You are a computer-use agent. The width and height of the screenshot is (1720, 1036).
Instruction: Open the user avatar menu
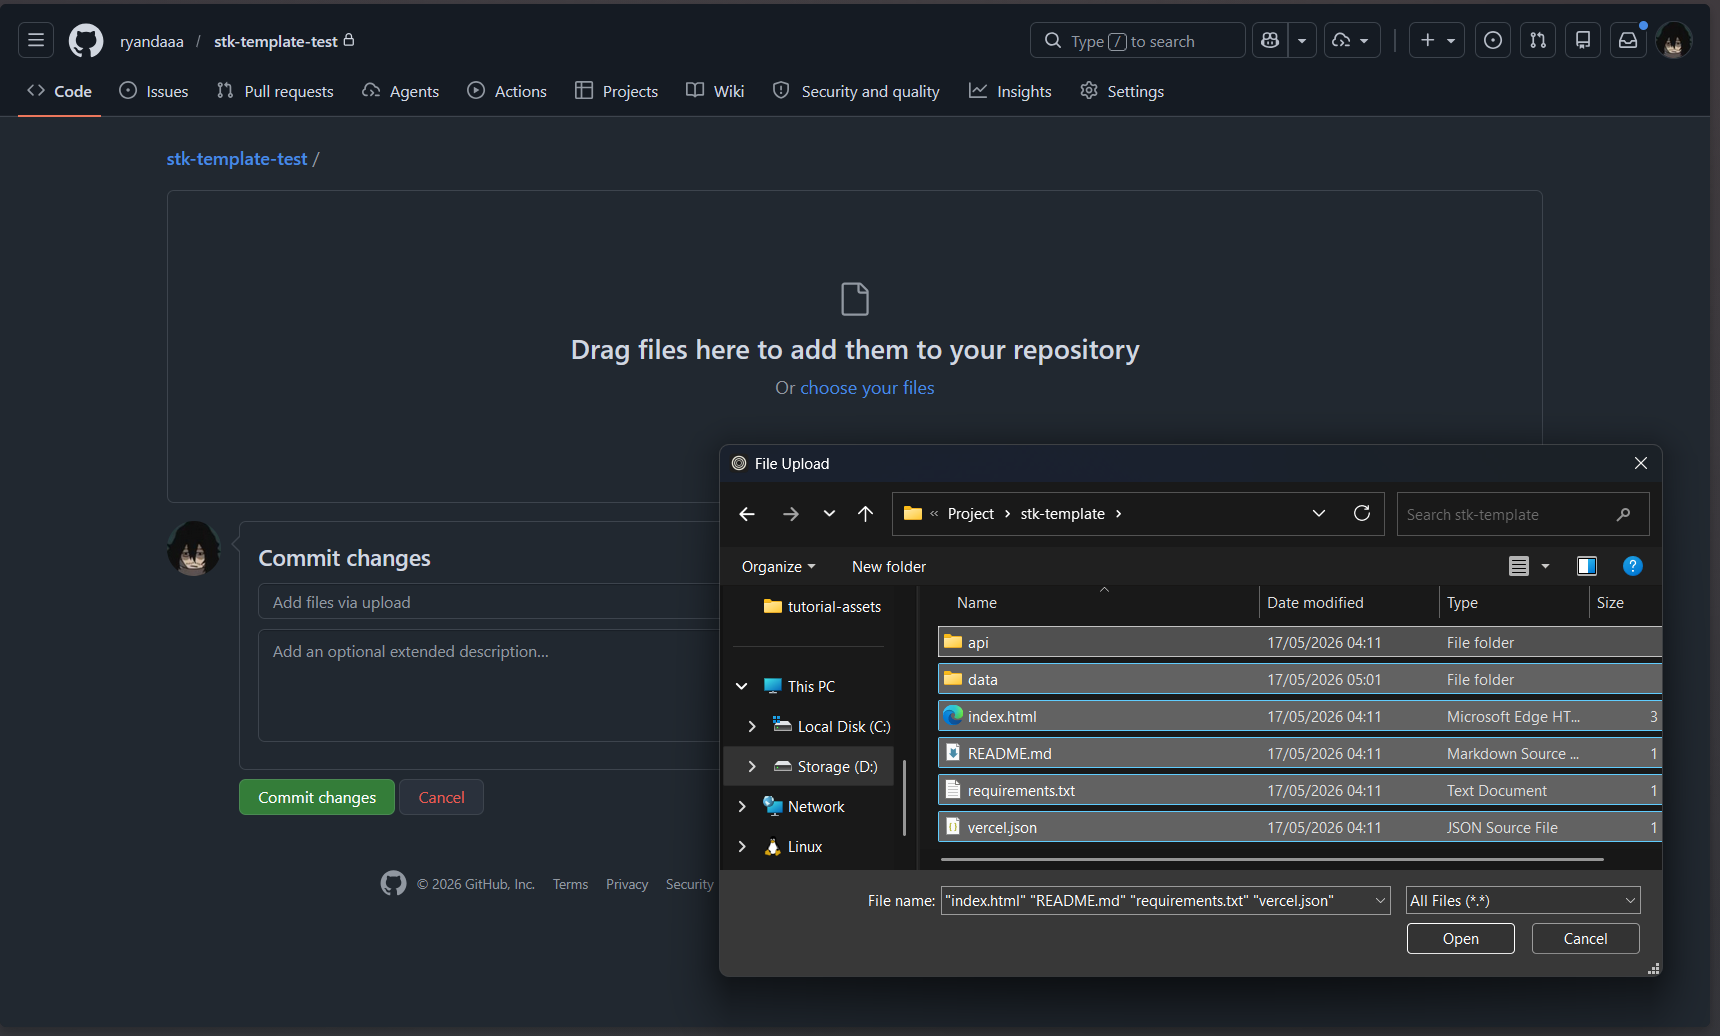[x=1674, y=41]
